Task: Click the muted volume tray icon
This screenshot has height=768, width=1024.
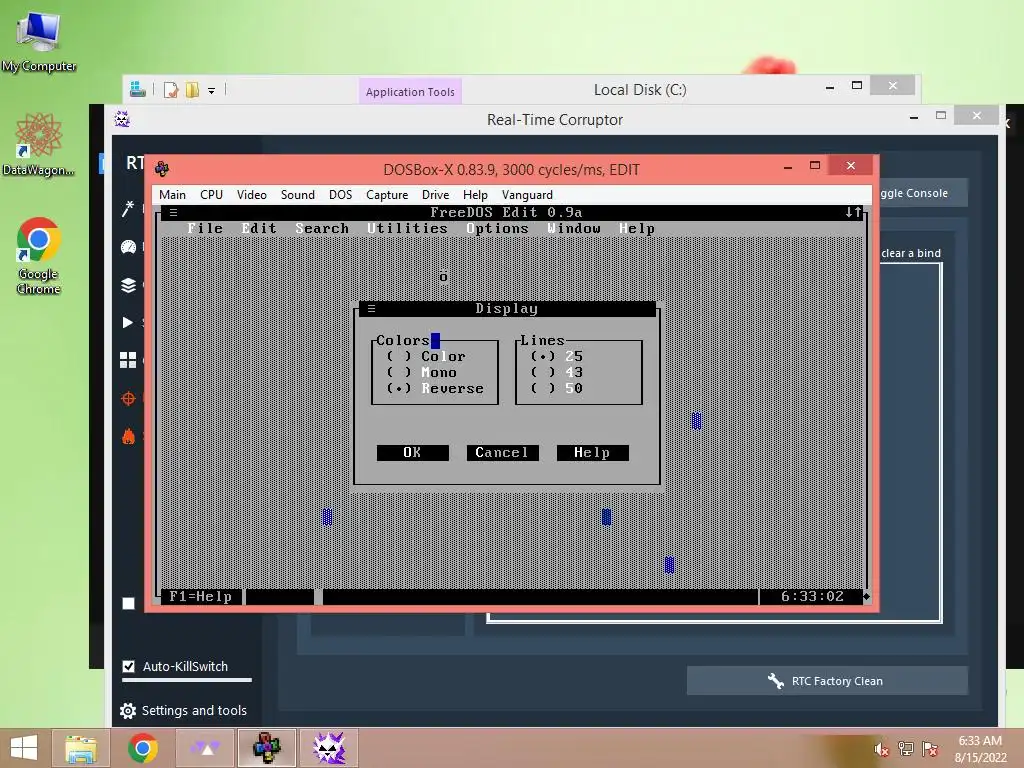Action: pos(881,749)
